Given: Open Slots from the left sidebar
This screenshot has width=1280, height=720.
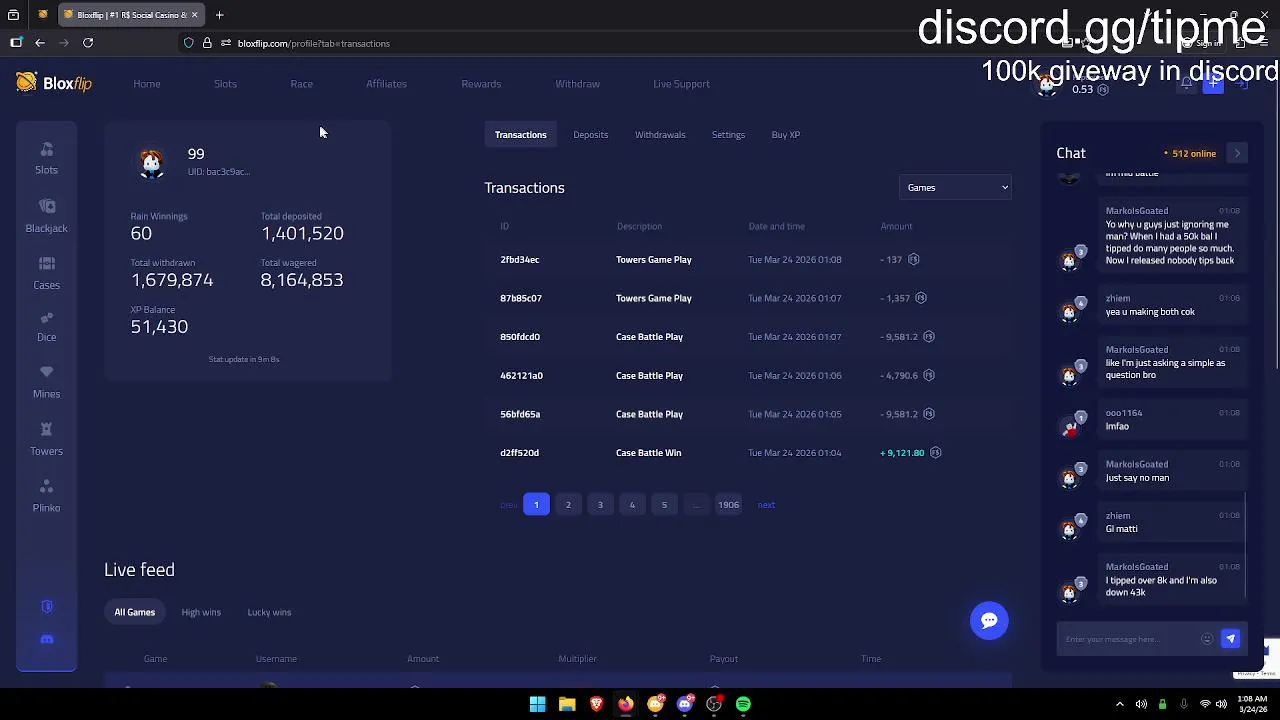Looking at the screenshot, I should [x=46, y=158].
